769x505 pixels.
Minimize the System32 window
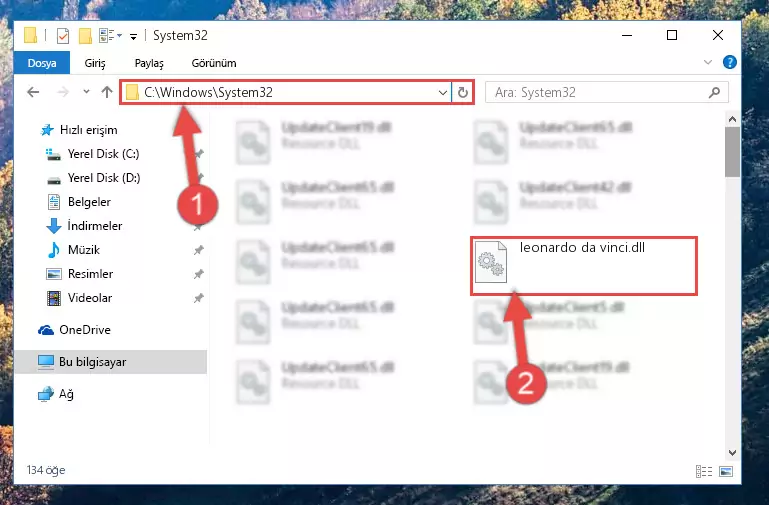pos(627,35)
